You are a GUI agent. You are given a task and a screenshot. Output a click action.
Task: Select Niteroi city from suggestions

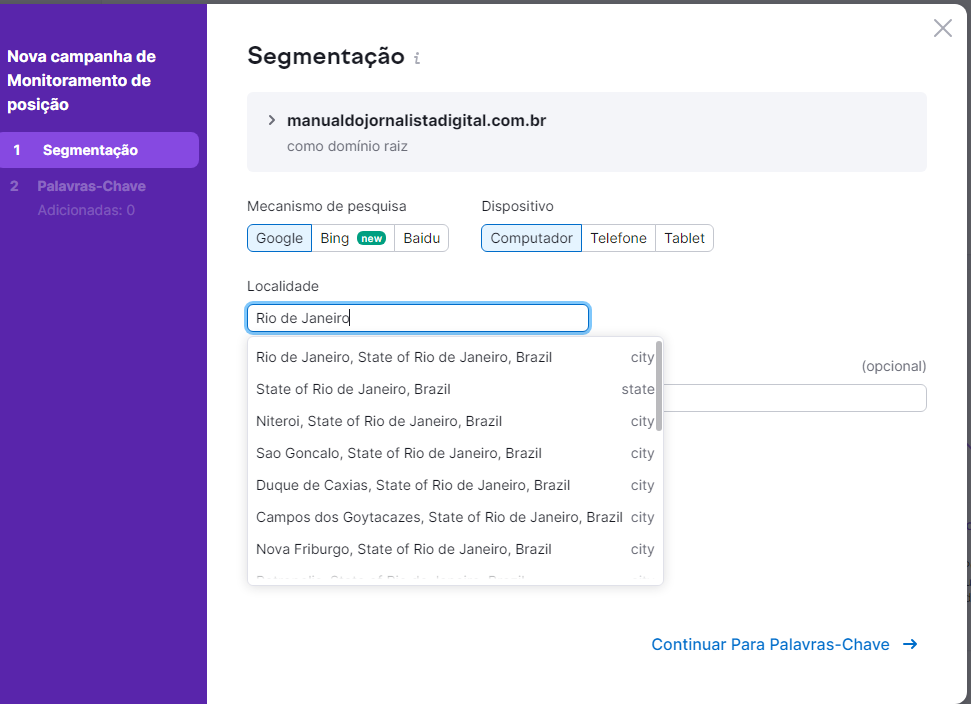[x=379, y=421]
